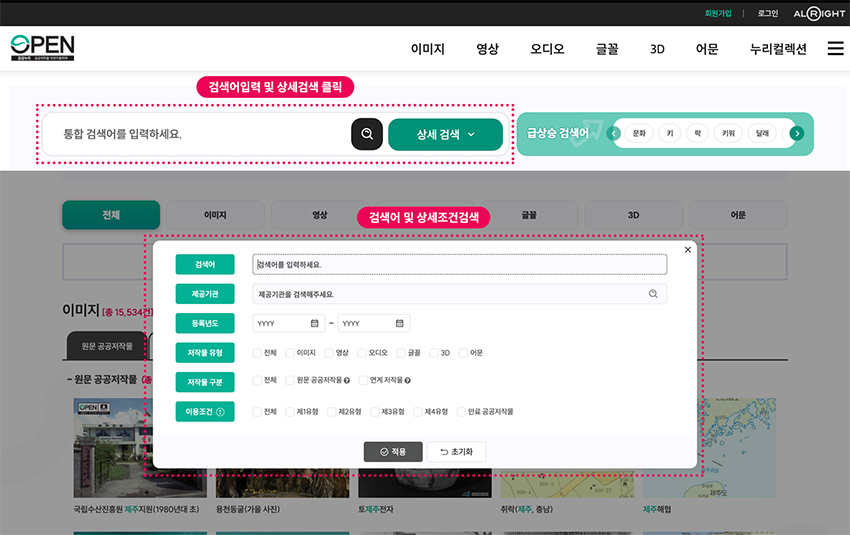Click the 회원가입 link
This screenshot has height=535, width=850.
click(x=718, y=14)
